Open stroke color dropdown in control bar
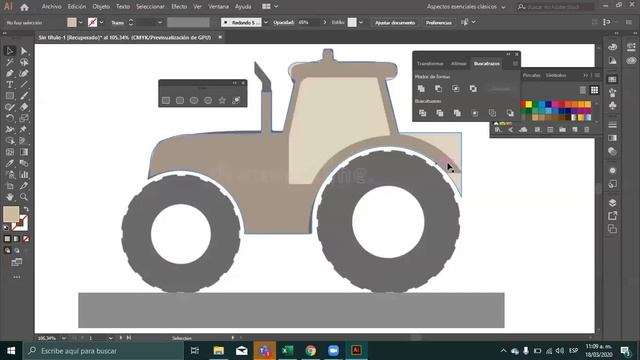Viewport: 640px width, 360px height. pos(101,22)
